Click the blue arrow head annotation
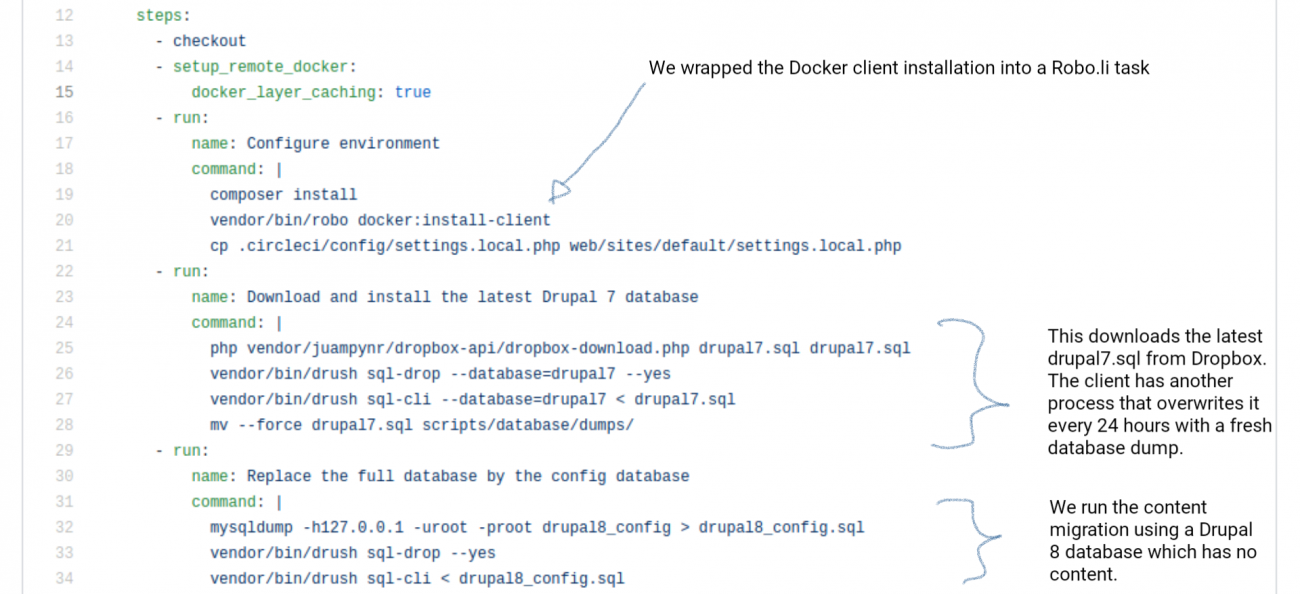Viewport: 1300px width, 594px height. pyautogui.click(x=561, y=190)
